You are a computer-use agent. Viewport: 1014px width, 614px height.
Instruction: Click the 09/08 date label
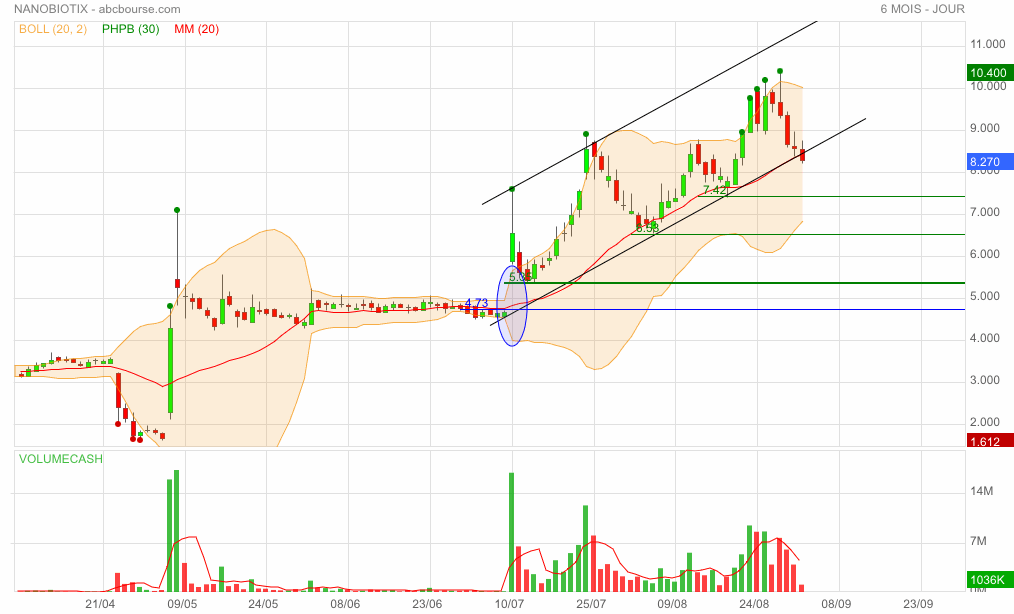pyautogui.click(x=673, y=604)
